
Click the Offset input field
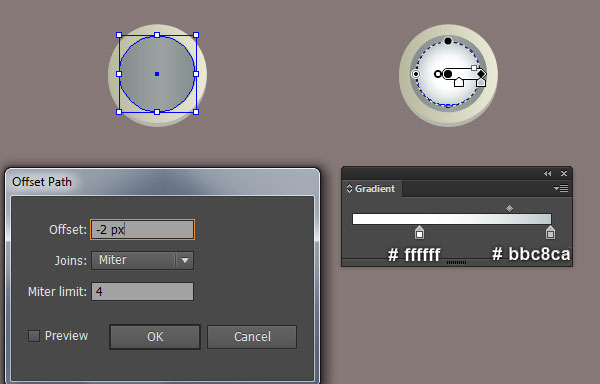[142, 229]
